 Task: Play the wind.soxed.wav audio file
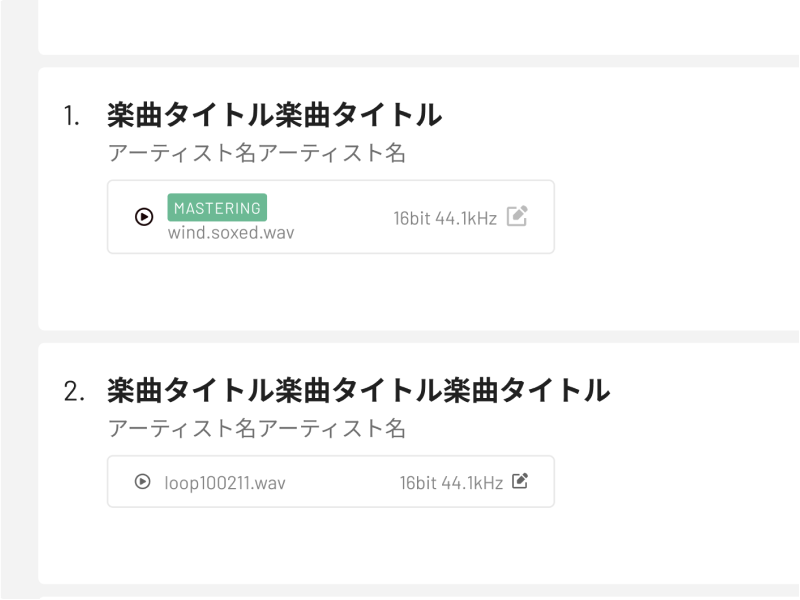click(x=144, y=216)
